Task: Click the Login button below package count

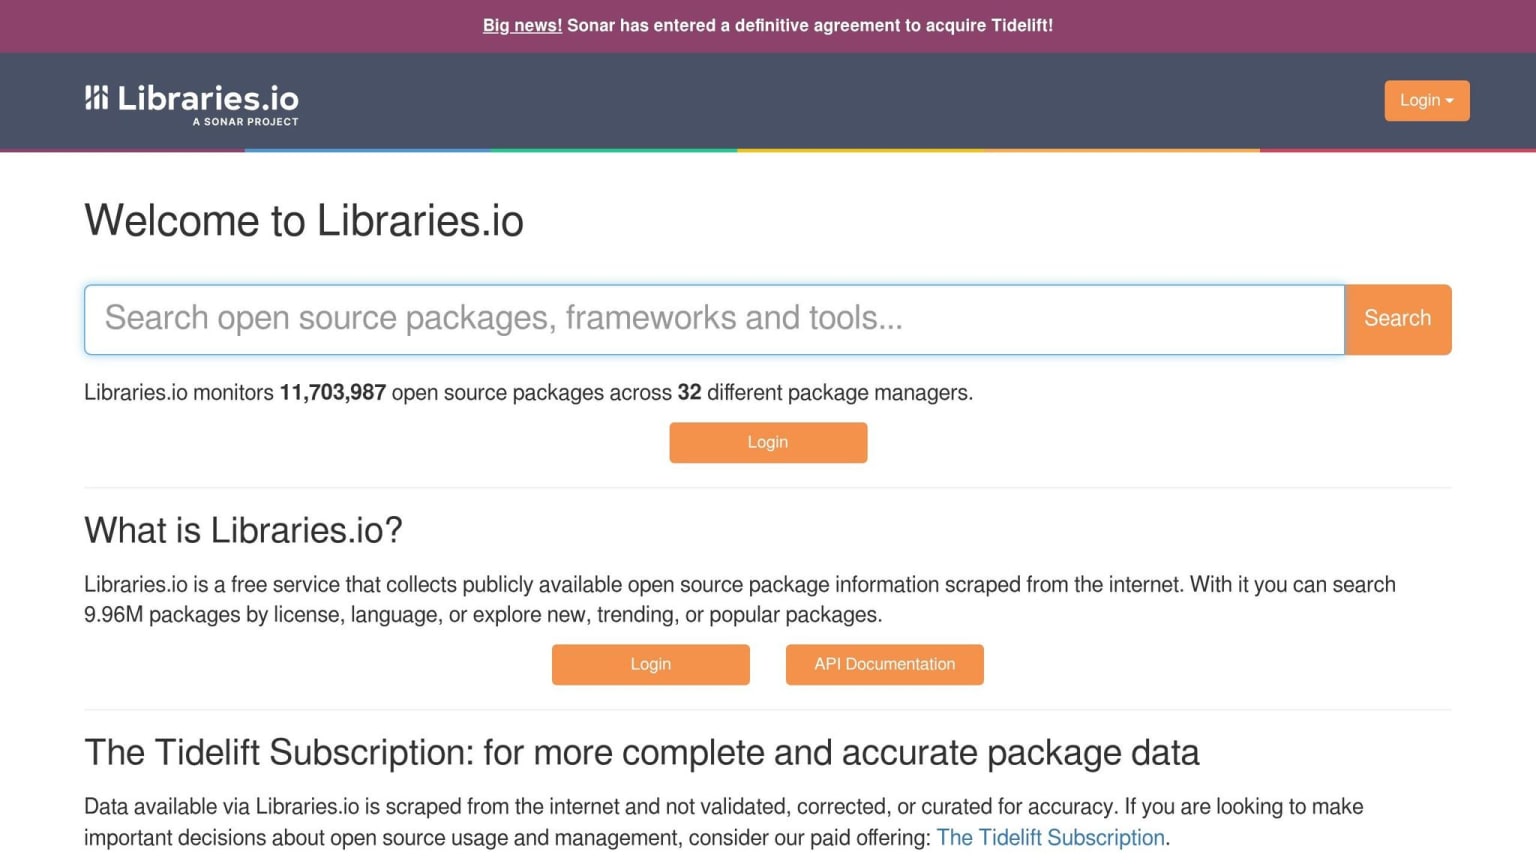Action: (x=768, y=442)
